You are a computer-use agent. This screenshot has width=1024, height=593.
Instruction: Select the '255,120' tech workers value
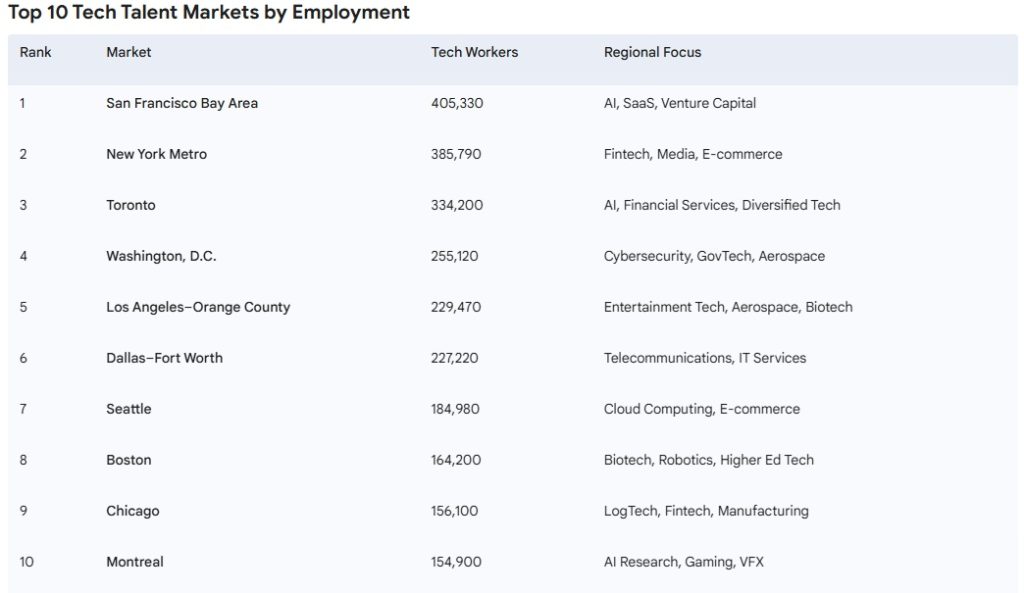(x=455, y=256)
